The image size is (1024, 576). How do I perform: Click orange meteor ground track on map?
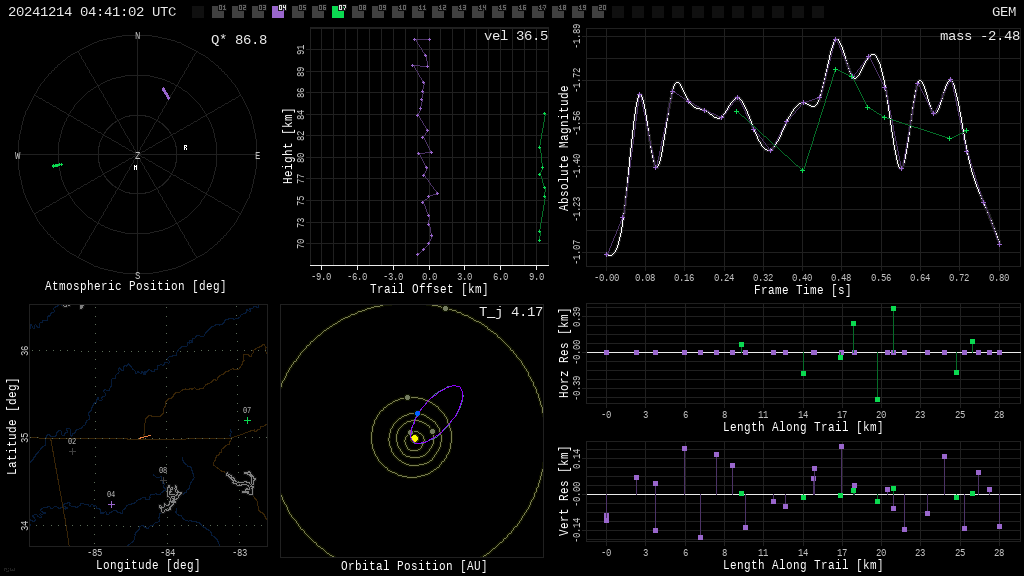pyautogui.click(x=144, y=437)
